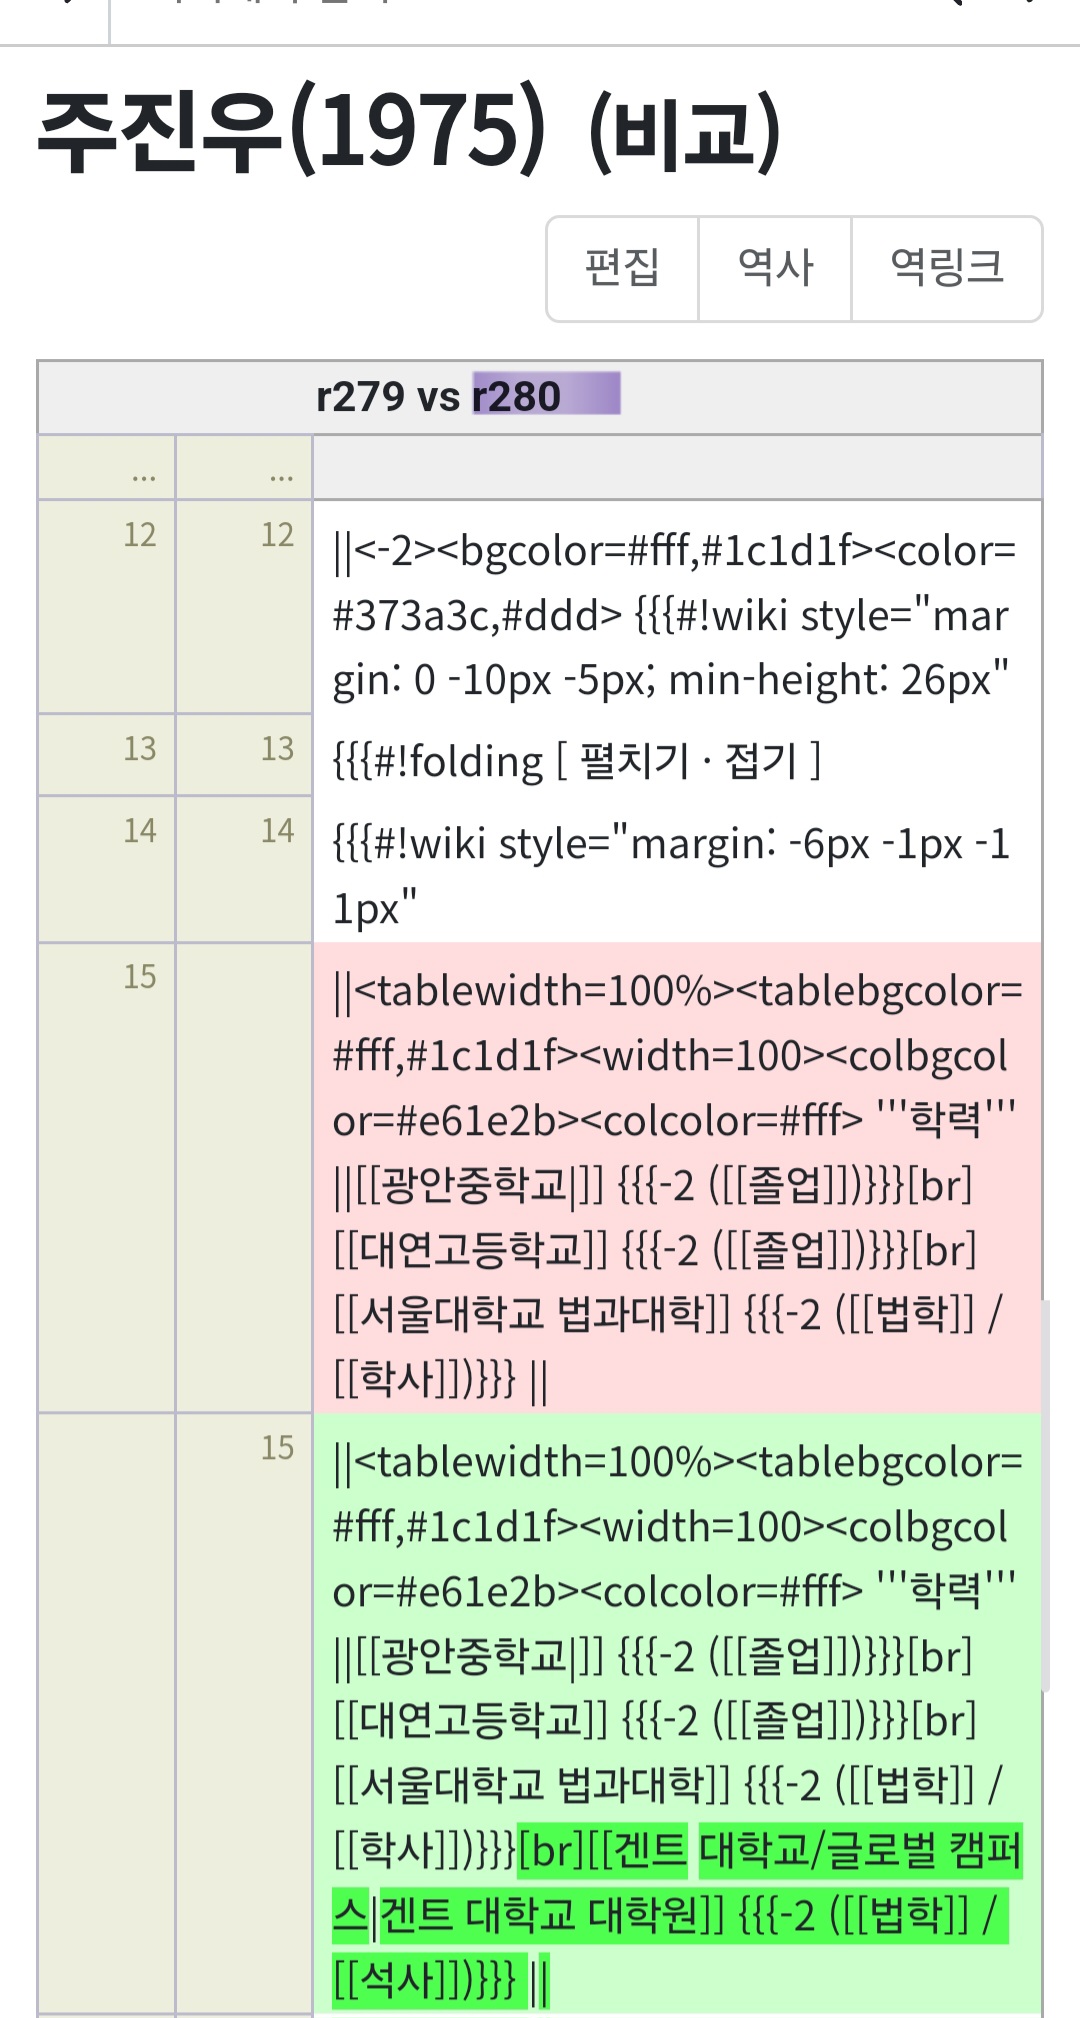Open the 역사 (history) tab

coord(775,268)
